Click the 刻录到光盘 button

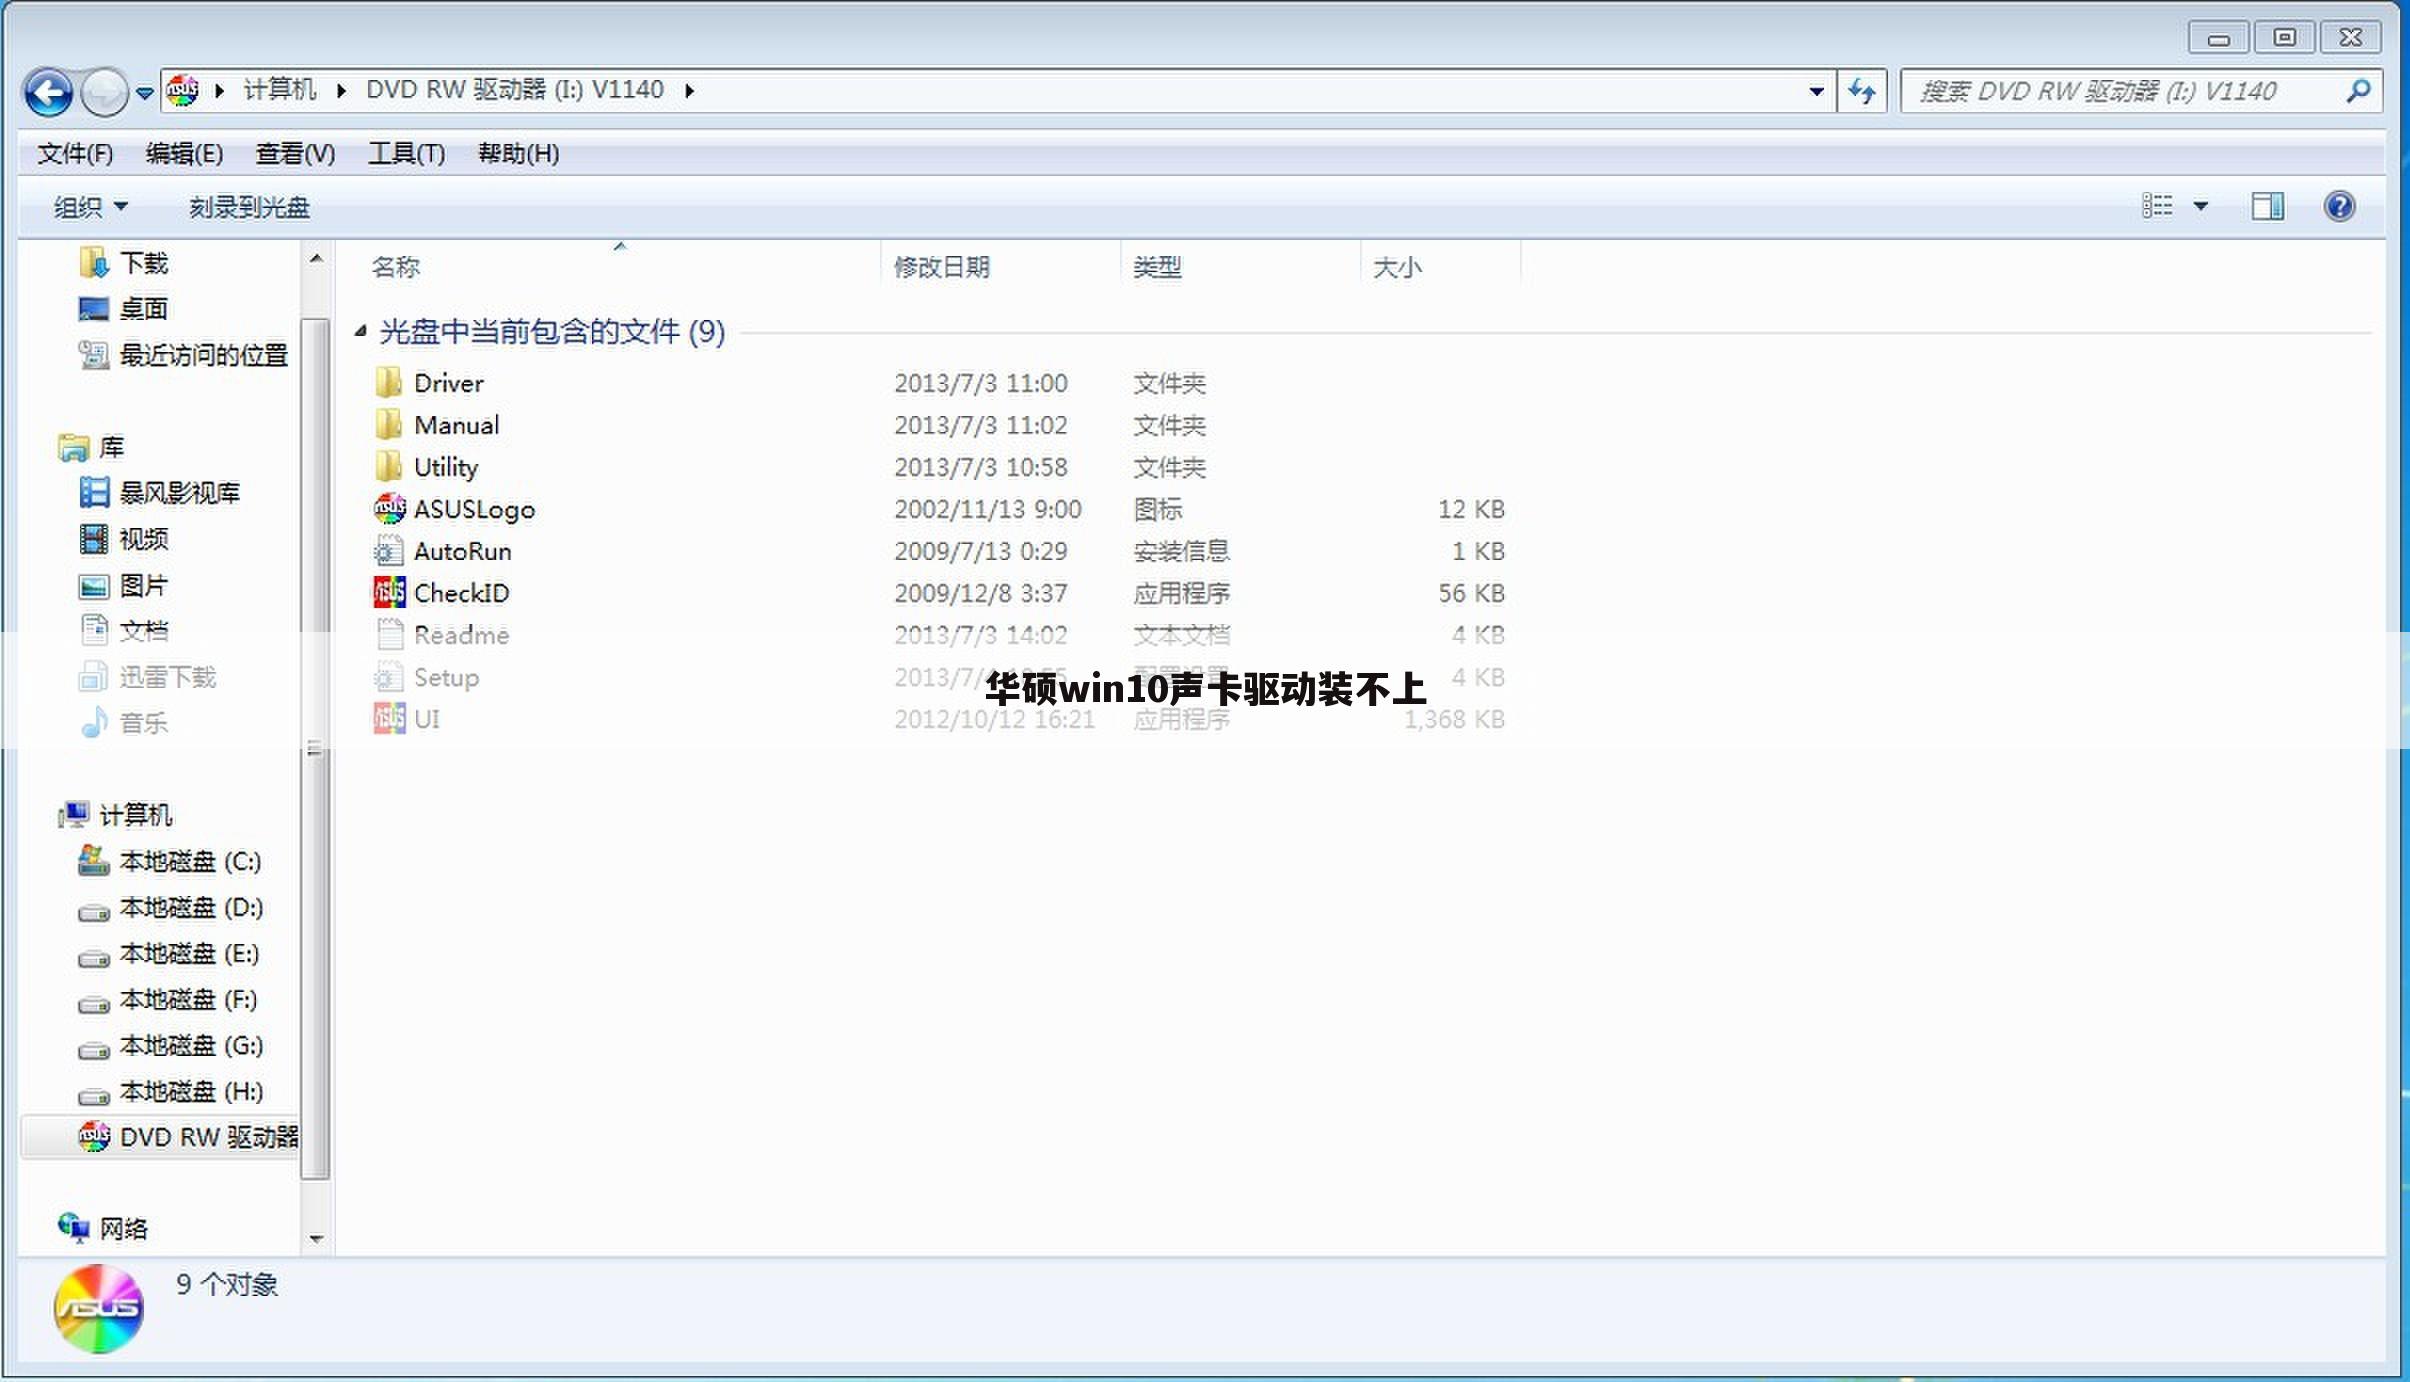pos(247,206)
